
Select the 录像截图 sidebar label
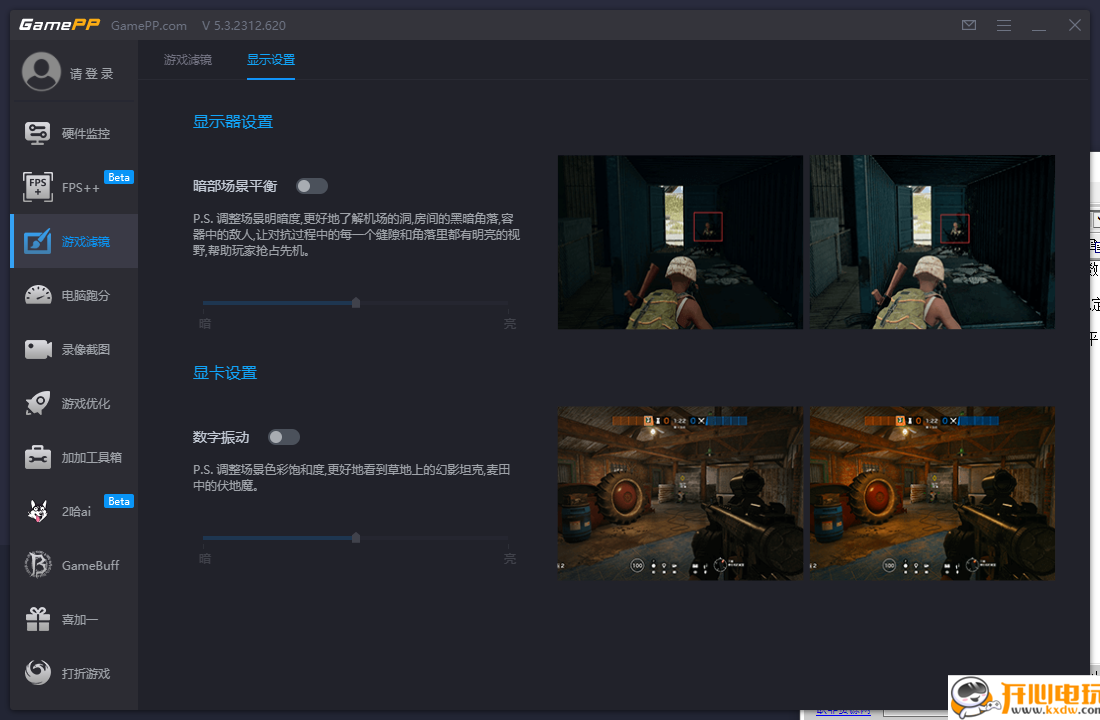(86, 349)
